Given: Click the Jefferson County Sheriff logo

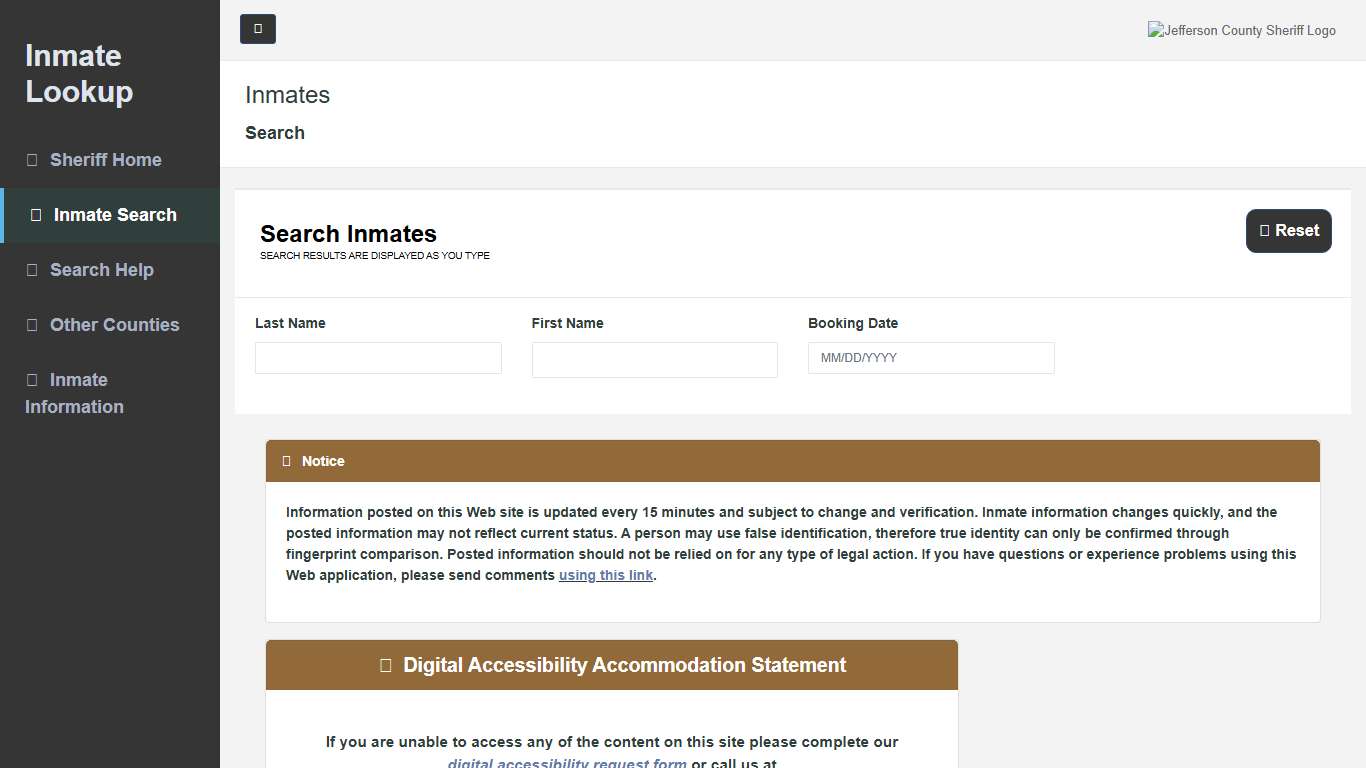Looking at the screenshot, I should (1241, 30).
